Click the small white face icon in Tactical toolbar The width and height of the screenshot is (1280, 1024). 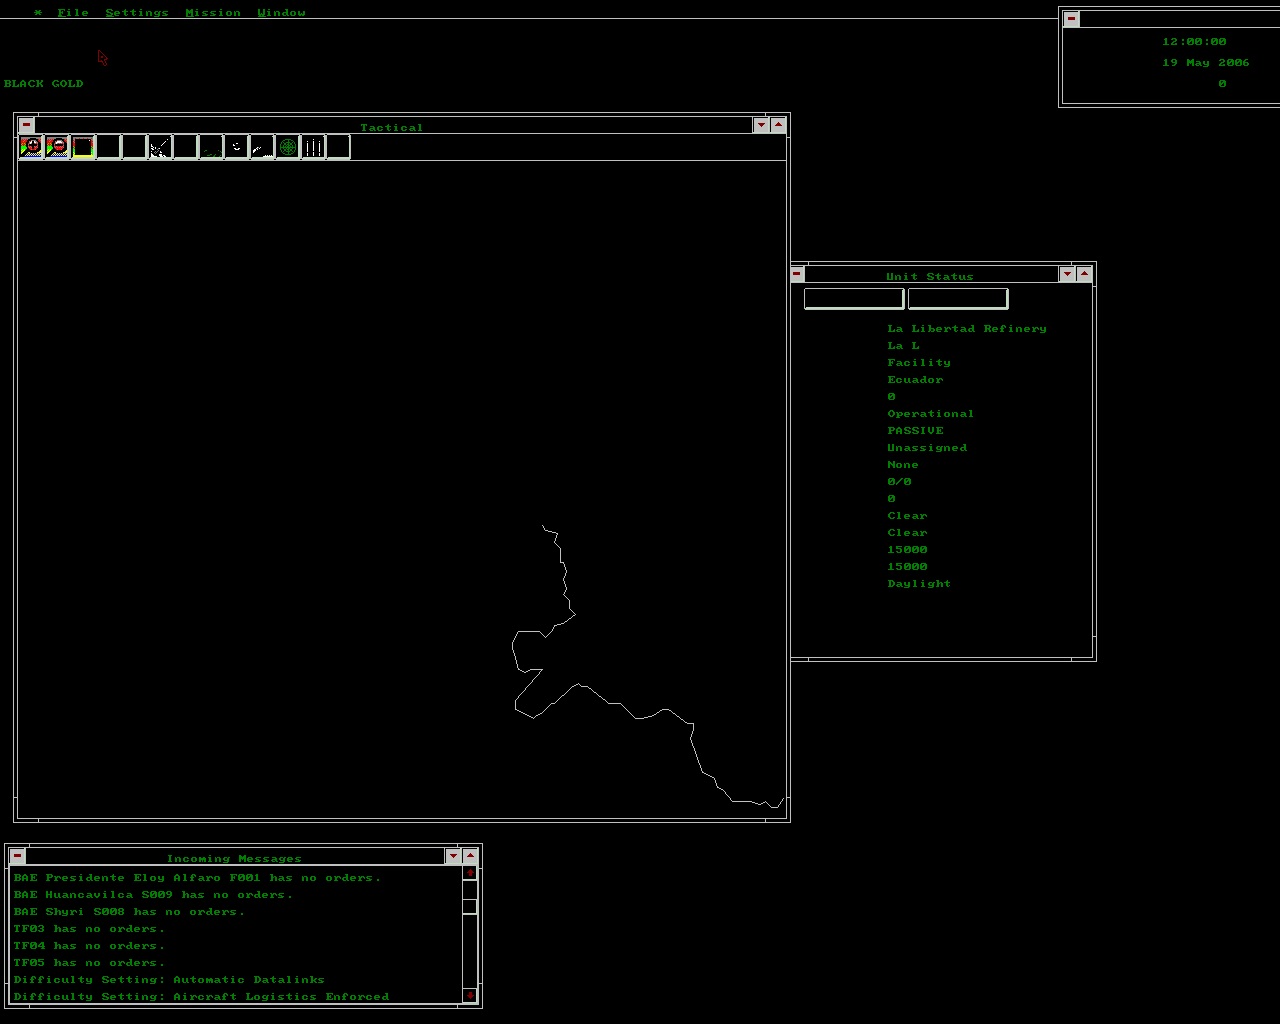[236, 147]
